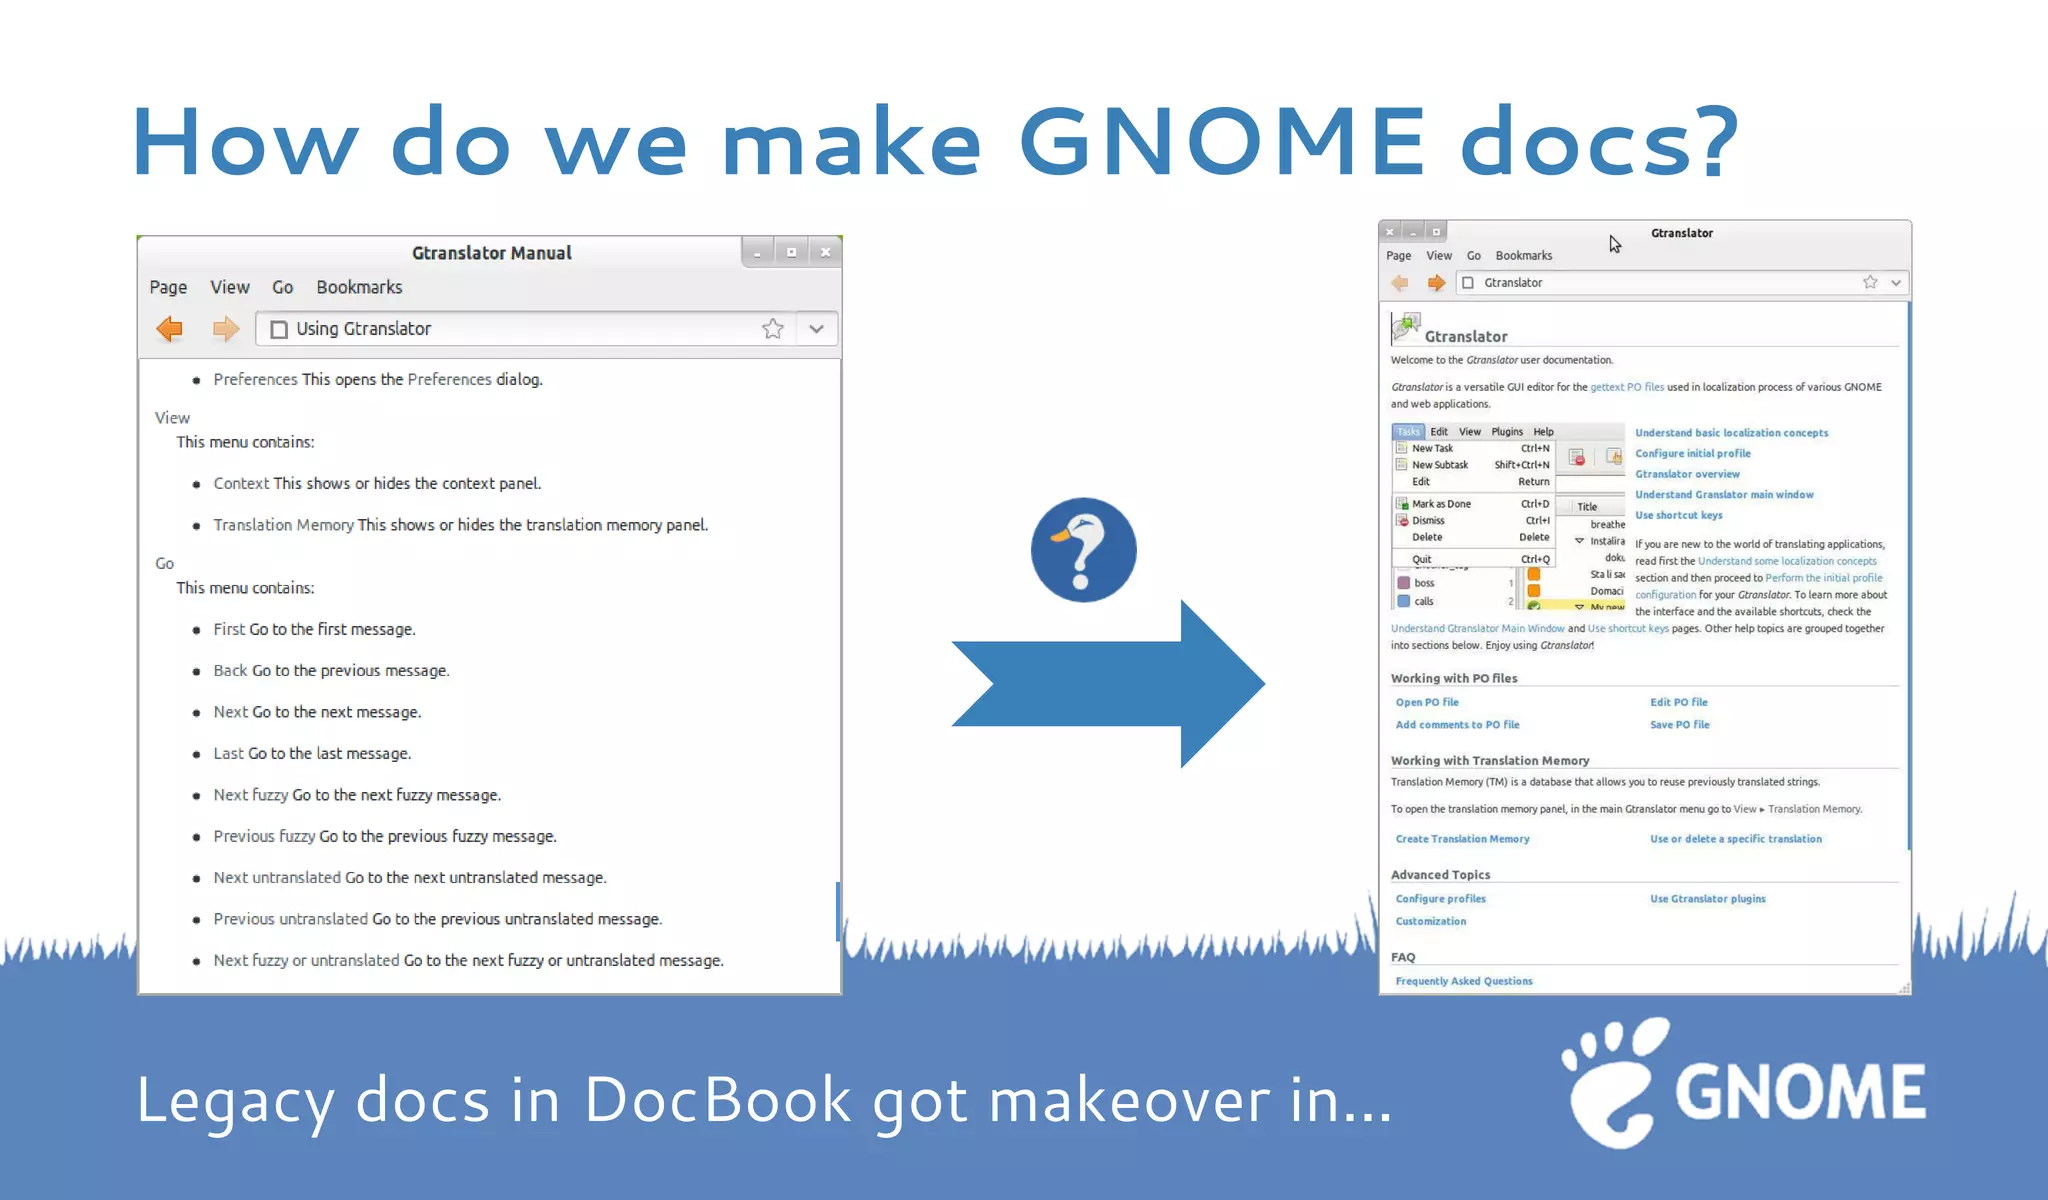The width and height of the screenshot is (2048, 1200).
Task: Expand location dropdown in right Gtranslator window
Action: coord(1896,283)
